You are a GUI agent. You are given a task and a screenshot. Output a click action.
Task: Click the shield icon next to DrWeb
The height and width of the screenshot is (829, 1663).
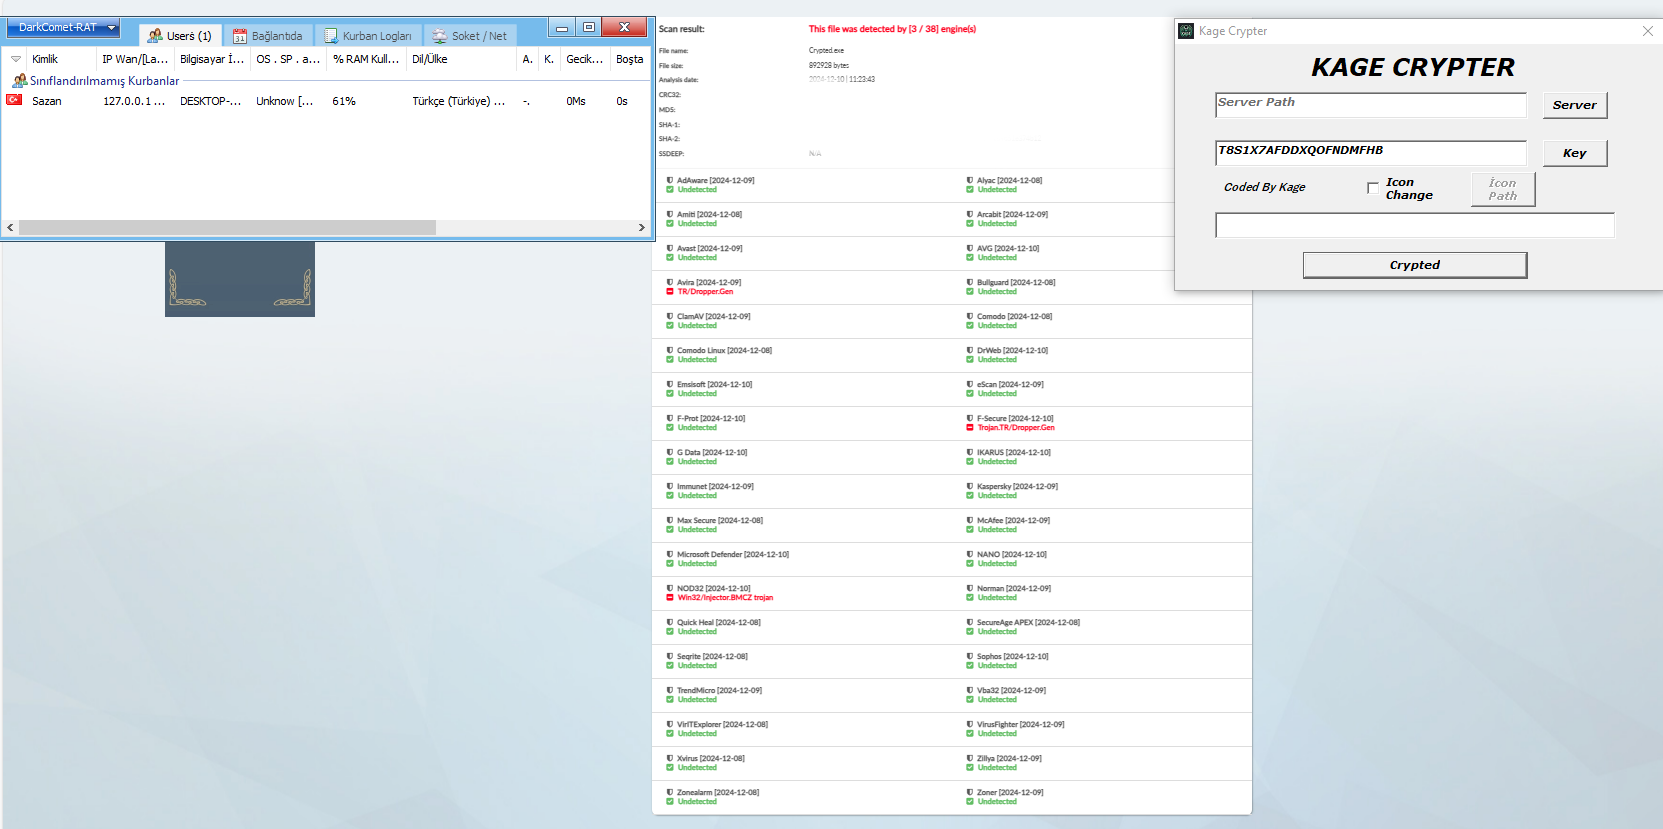tap(970, 350)
